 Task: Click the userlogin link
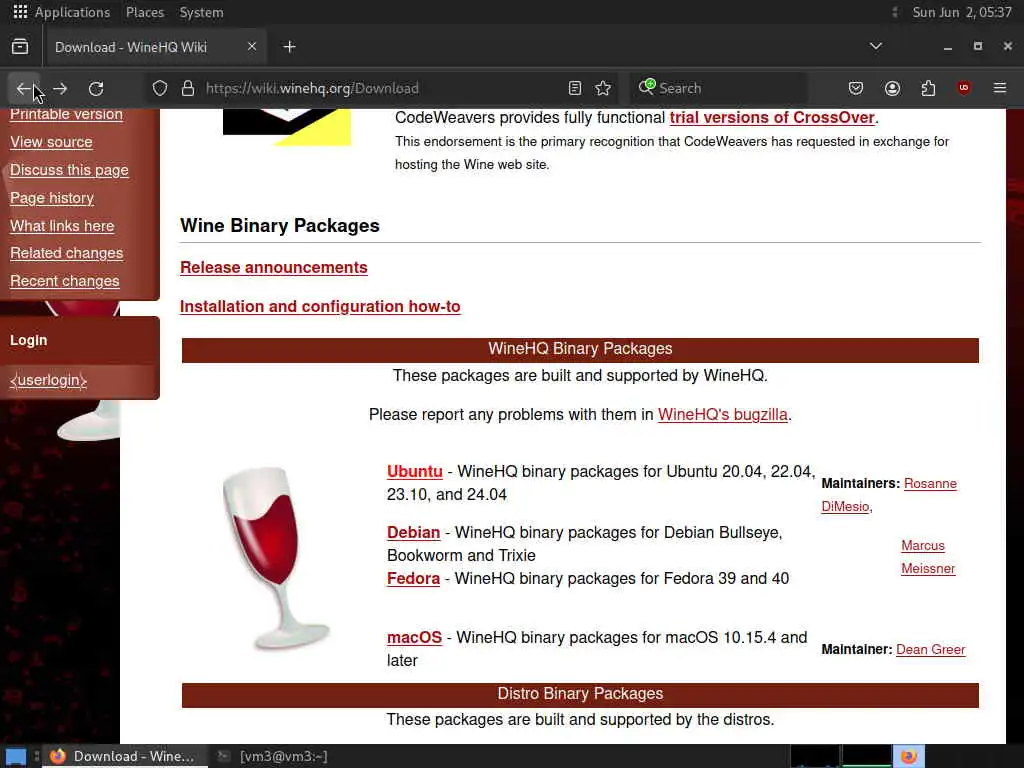(48, 380)
